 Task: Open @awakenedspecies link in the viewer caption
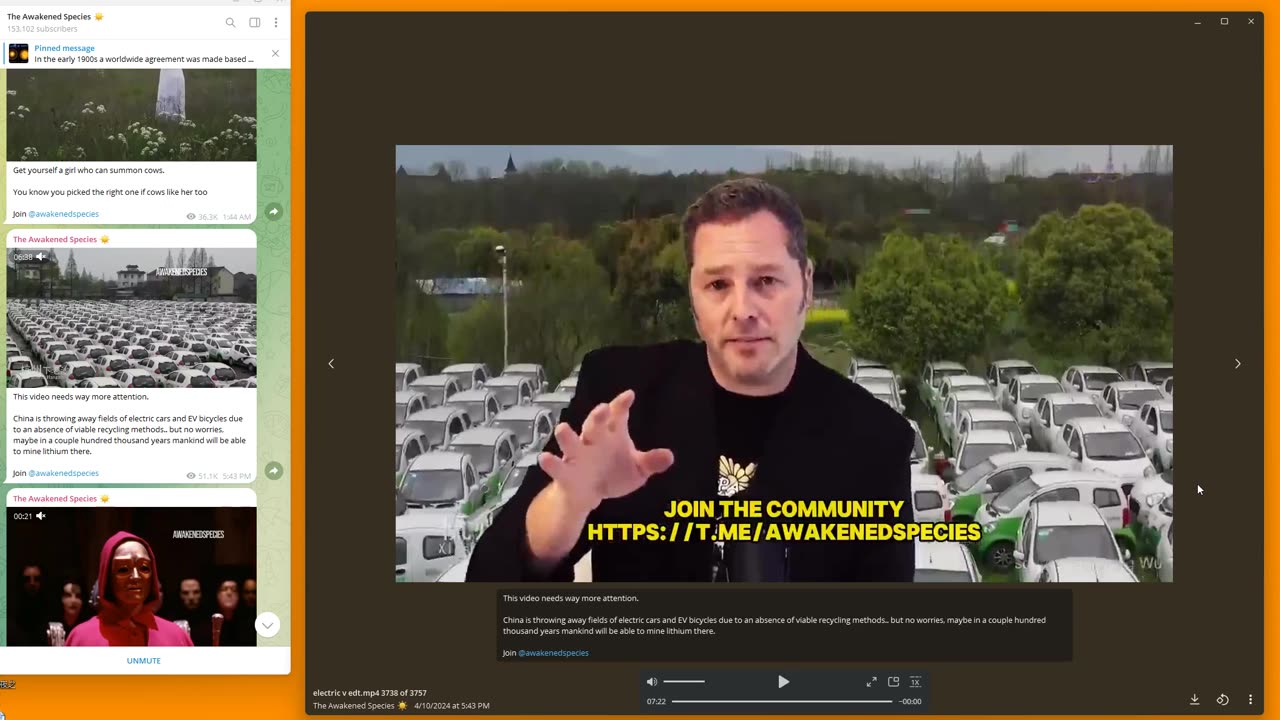(x=553, y=653)
